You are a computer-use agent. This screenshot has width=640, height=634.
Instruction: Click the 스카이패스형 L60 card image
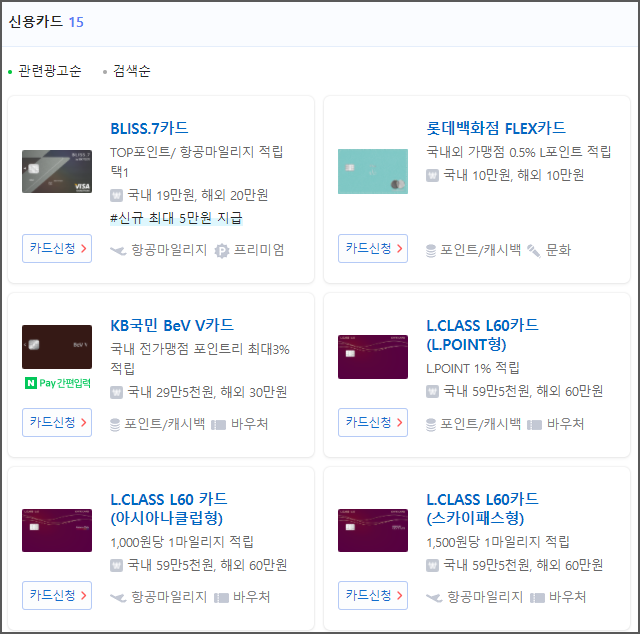tap(373, 530)
